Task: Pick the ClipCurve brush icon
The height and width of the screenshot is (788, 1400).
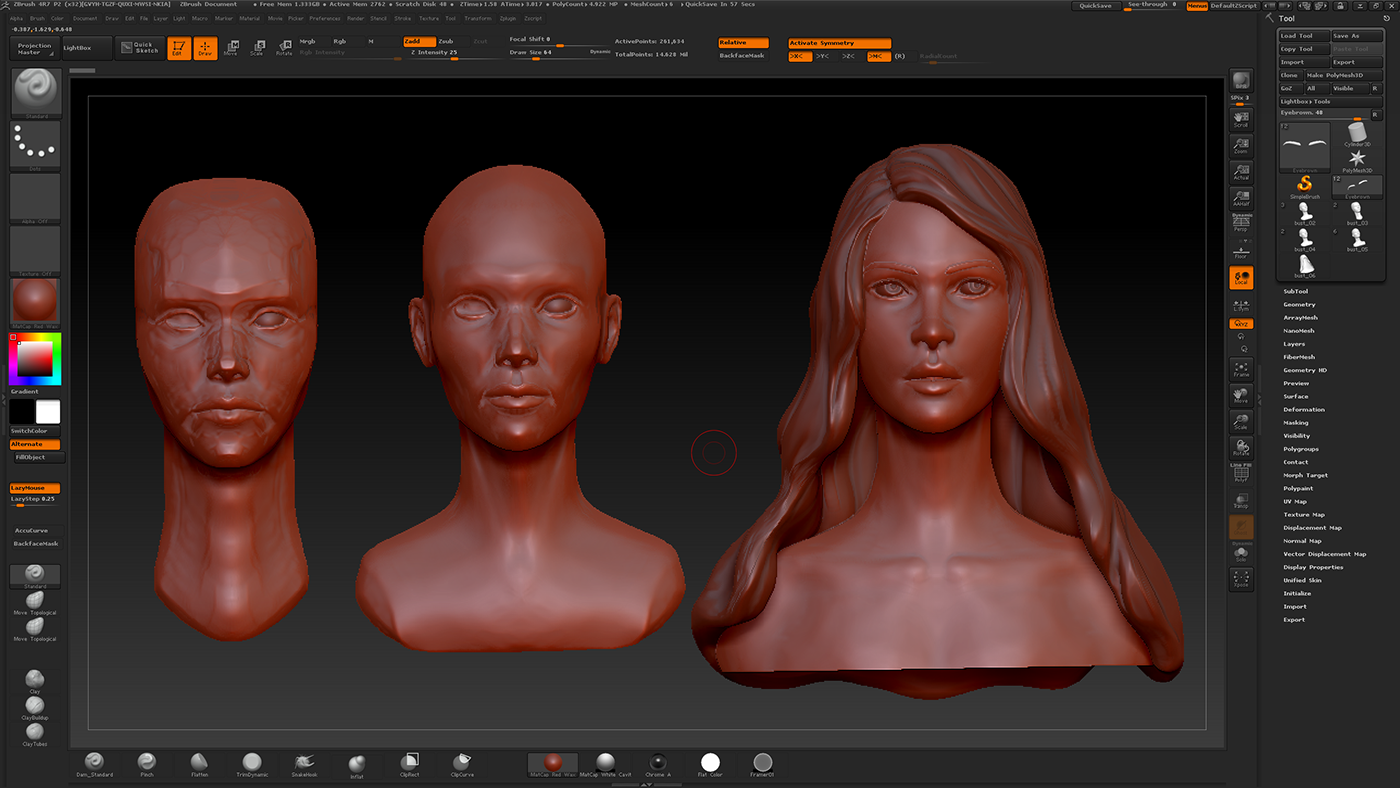Action: coord(461,764)
